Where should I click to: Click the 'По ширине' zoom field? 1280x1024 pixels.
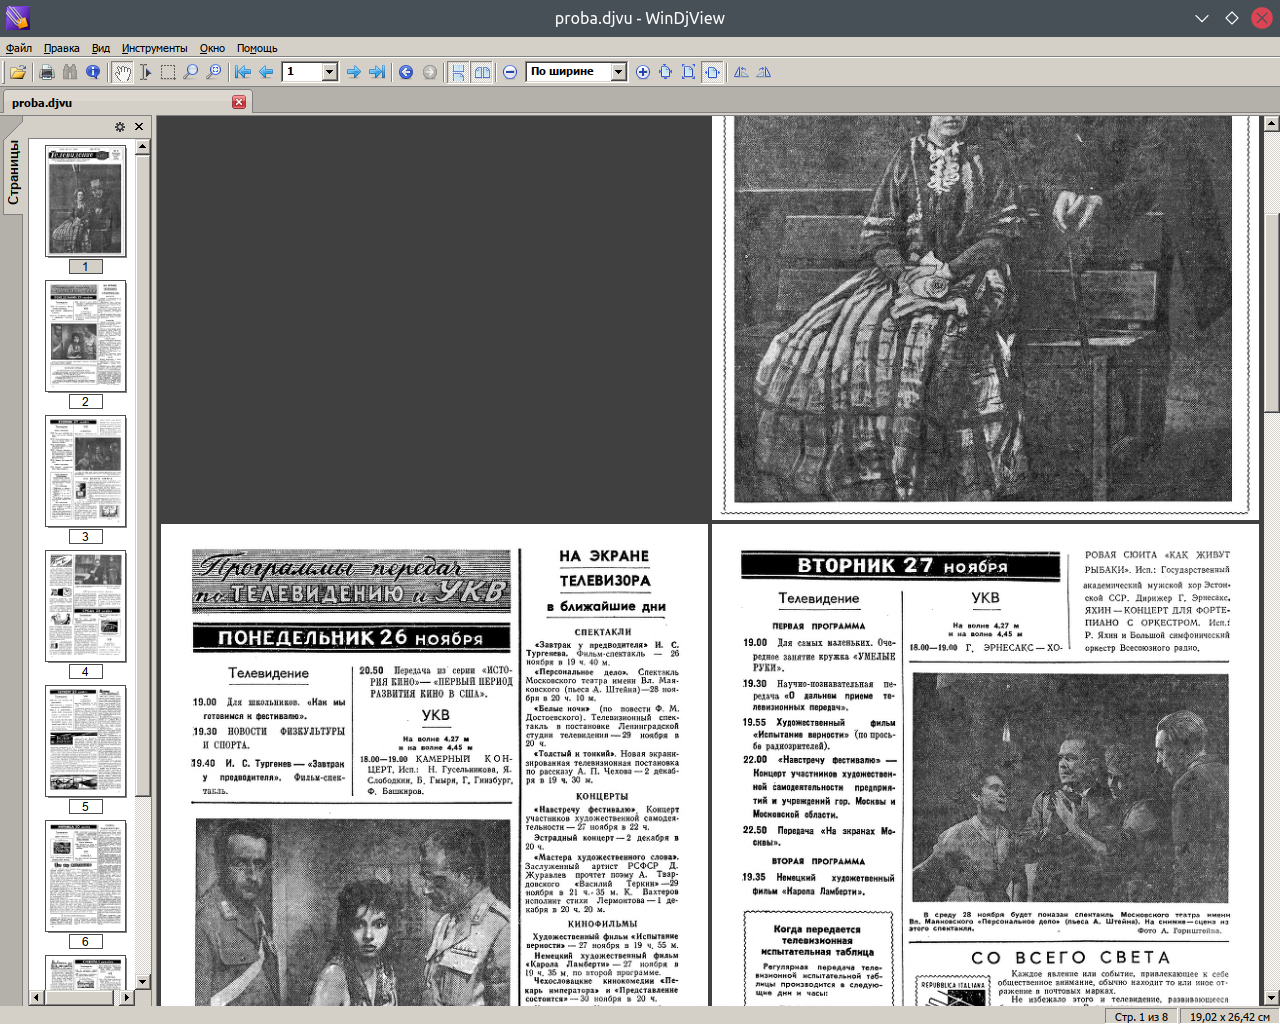568,72
